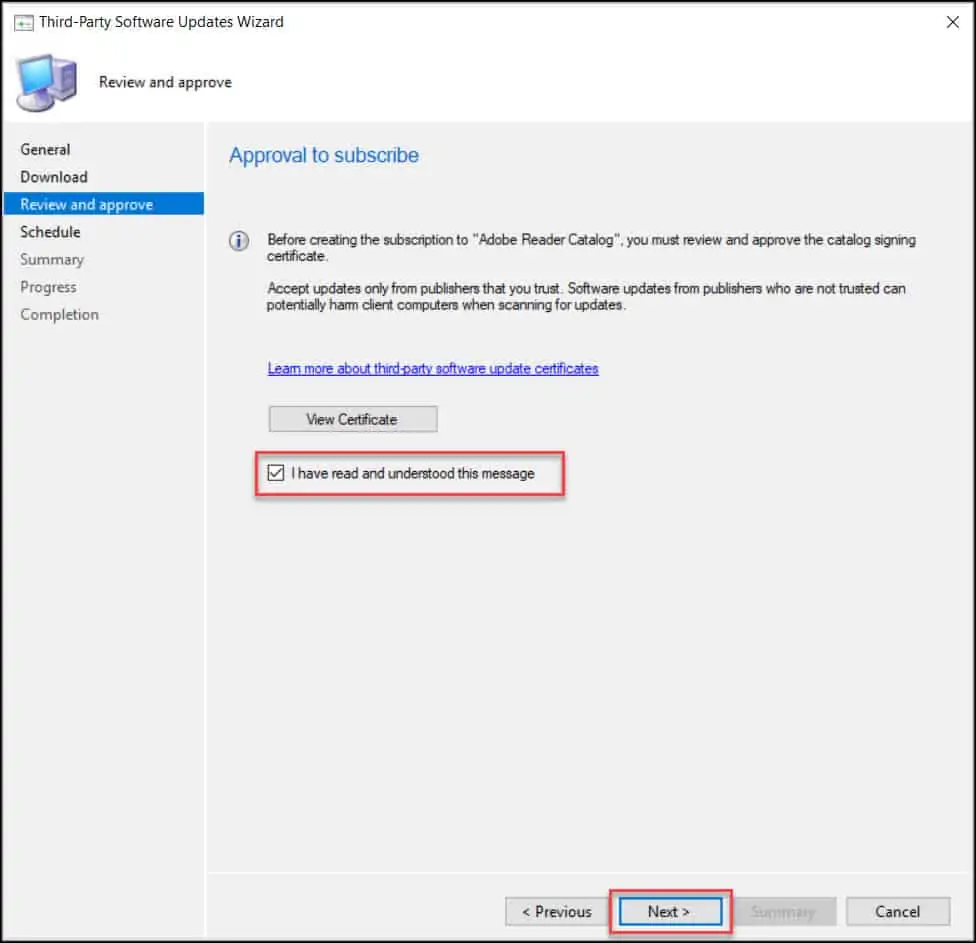The image size is (976, 943).
Task: Click the View Certificate button
Action: [x=353, y=419]
